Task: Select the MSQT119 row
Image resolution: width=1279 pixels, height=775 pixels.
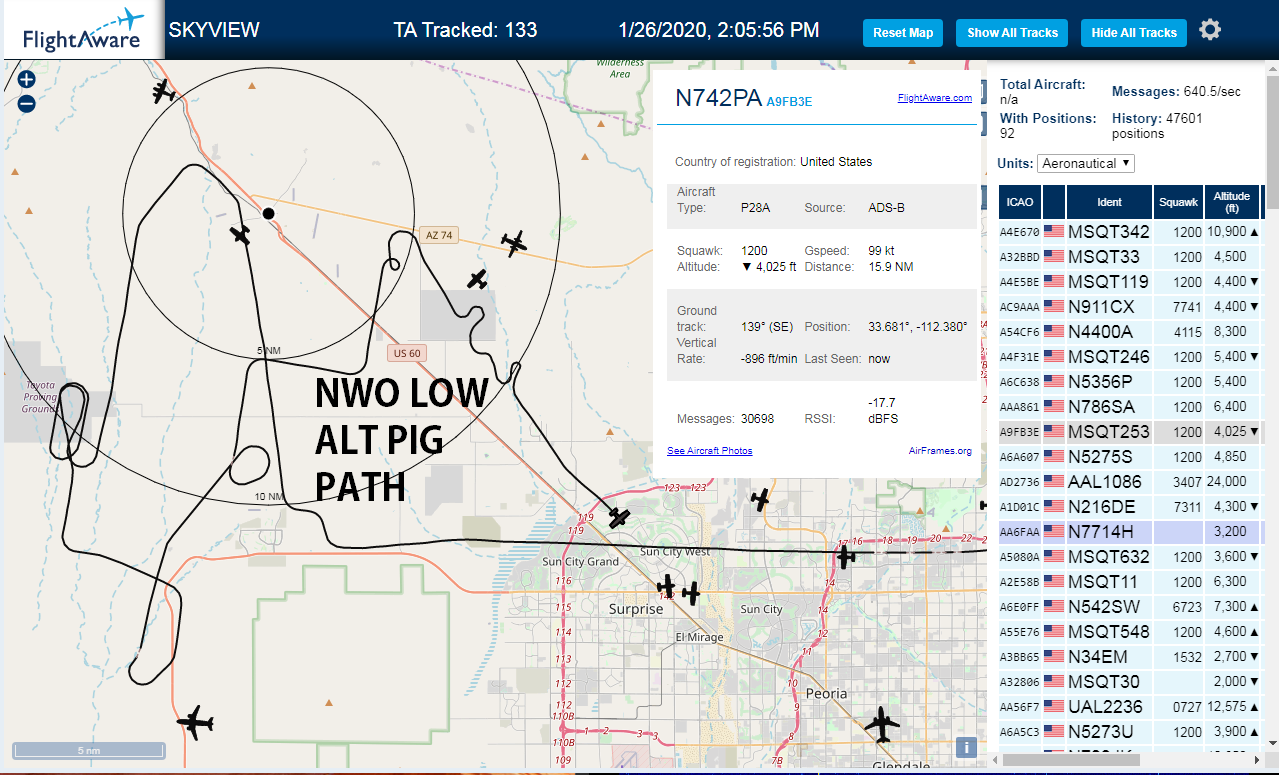Action: (x=1130, y=282)
